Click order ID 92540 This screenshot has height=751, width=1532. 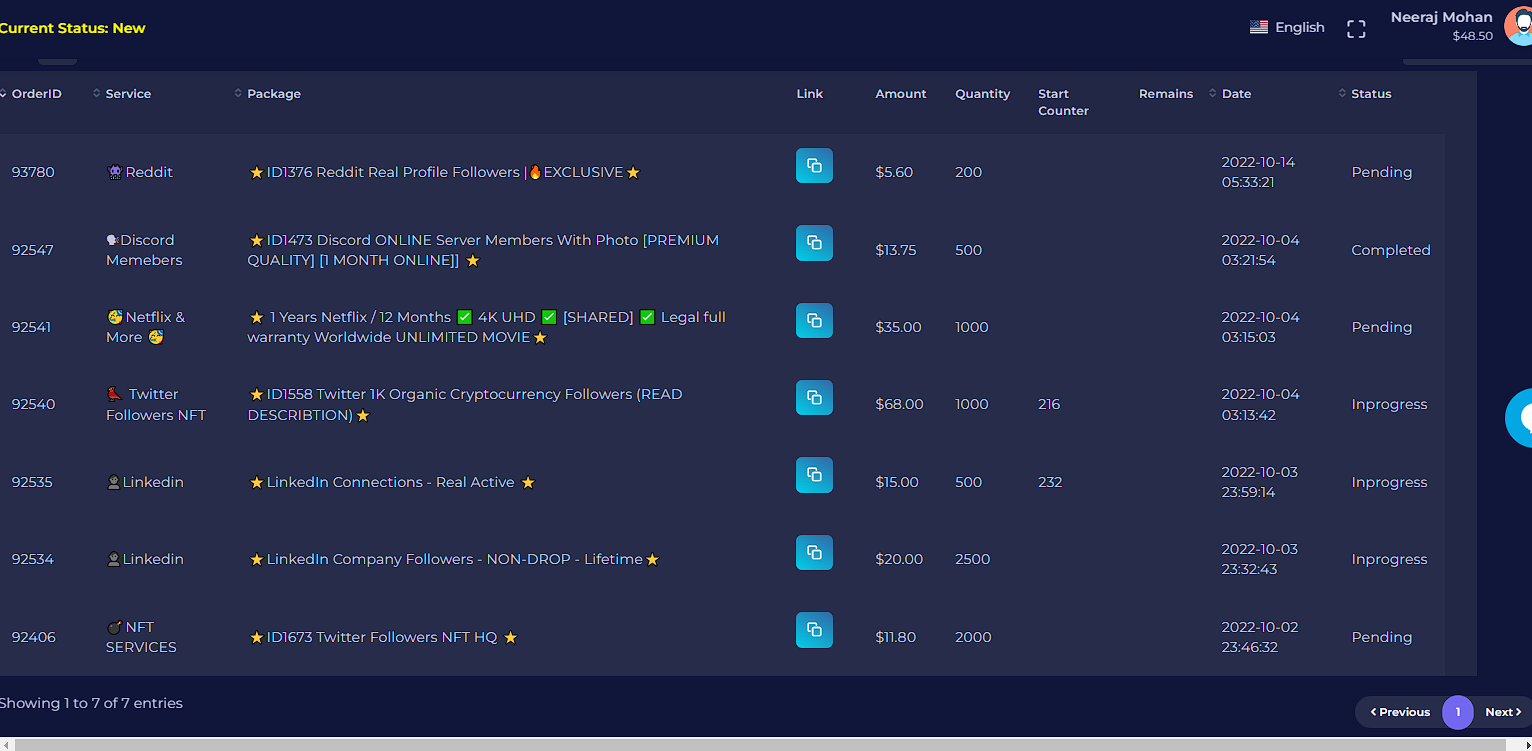(33, 404)
